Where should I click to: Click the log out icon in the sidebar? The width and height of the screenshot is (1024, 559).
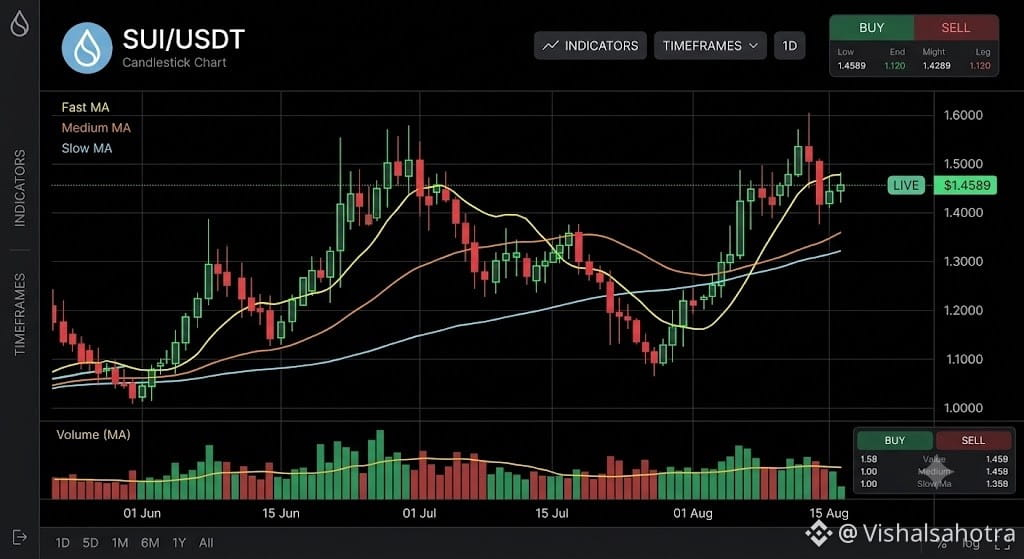tap(20, 537)
